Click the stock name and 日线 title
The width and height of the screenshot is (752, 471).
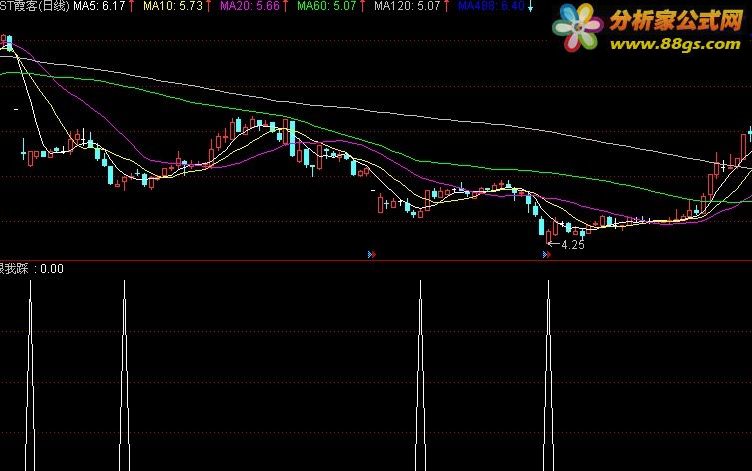click(x=35, y=6)
